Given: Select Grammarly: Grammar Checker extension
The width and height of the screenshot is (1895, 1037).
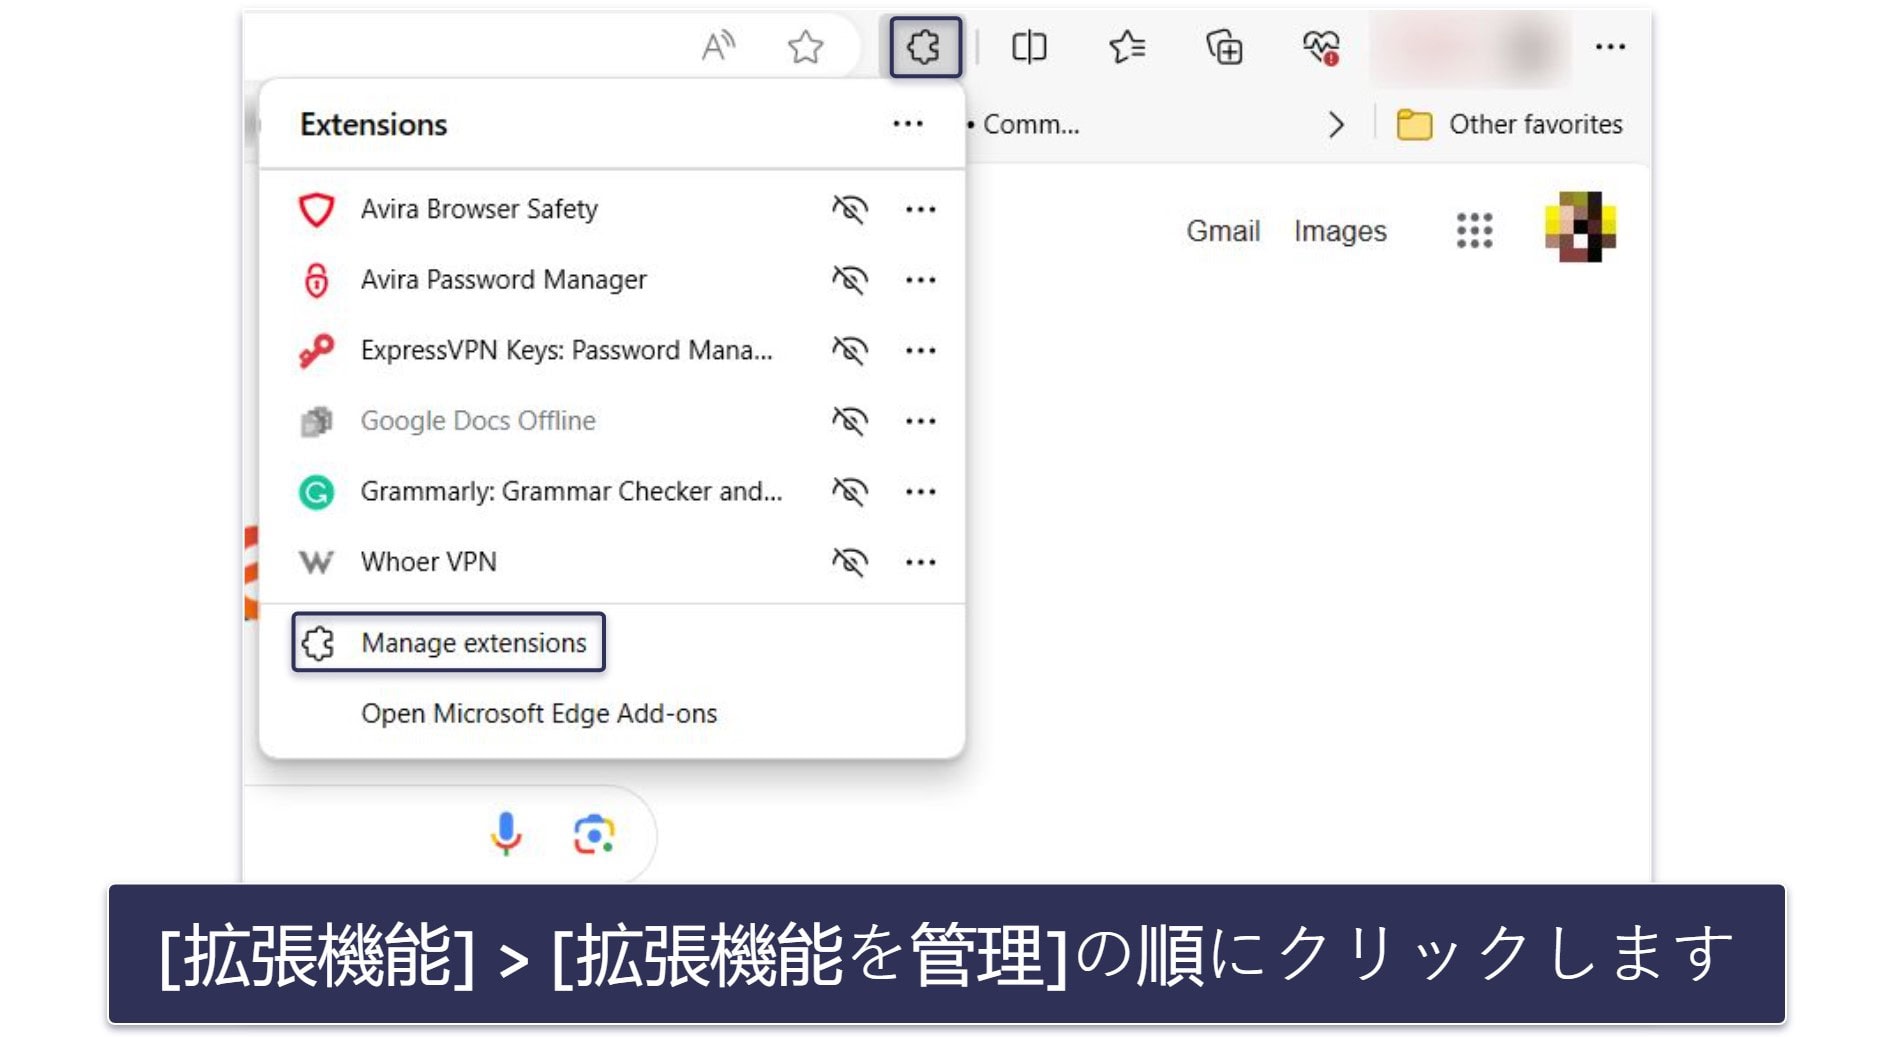Looking at the screenshot, I should pyautogui.click(x=571, y=491).
